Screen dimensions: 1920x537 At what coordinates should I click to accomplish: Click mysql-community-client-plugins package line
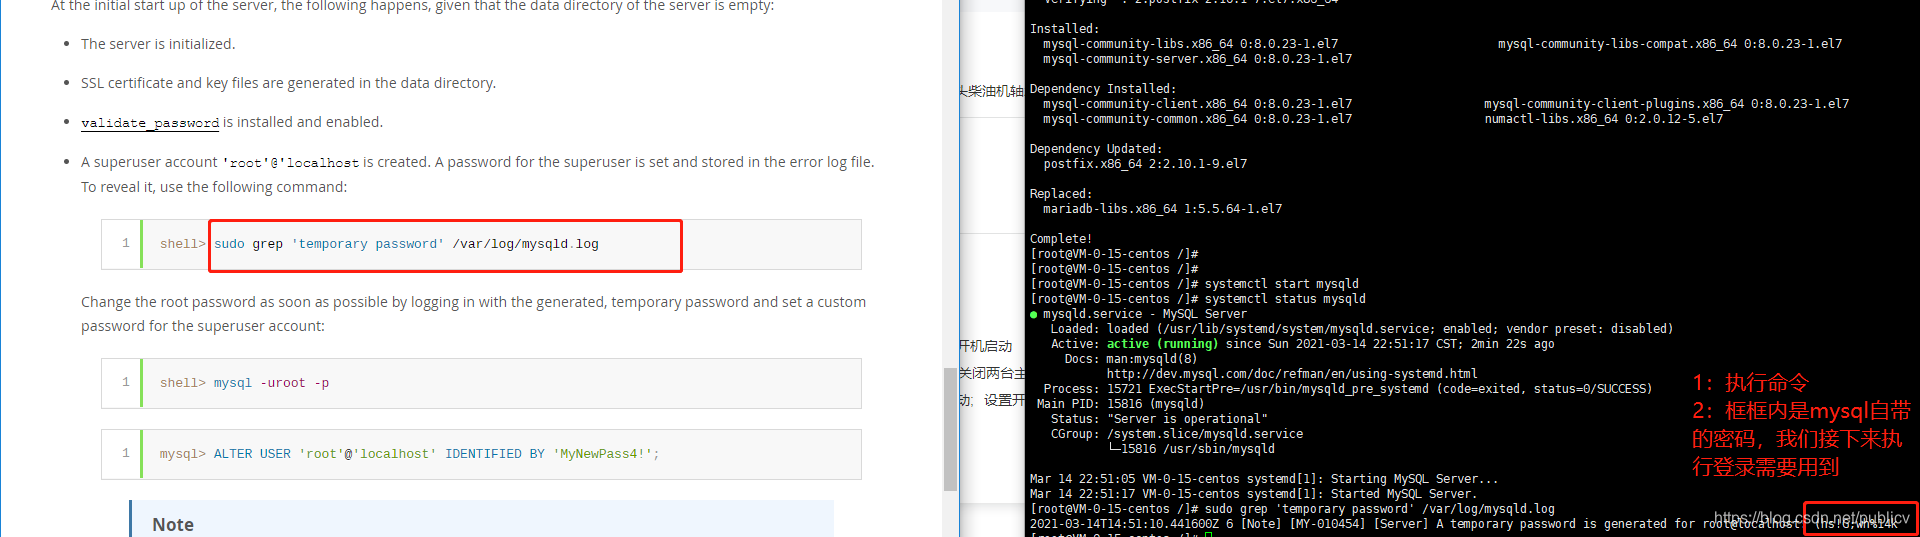click(1667, 104)
